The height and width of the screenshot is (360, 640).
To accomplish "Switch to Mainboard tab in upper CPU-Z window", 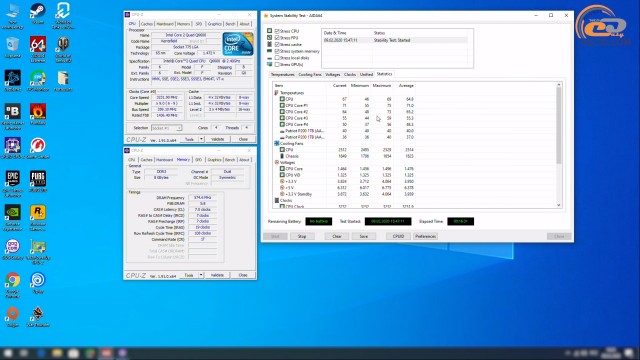I will coord(165,24).
